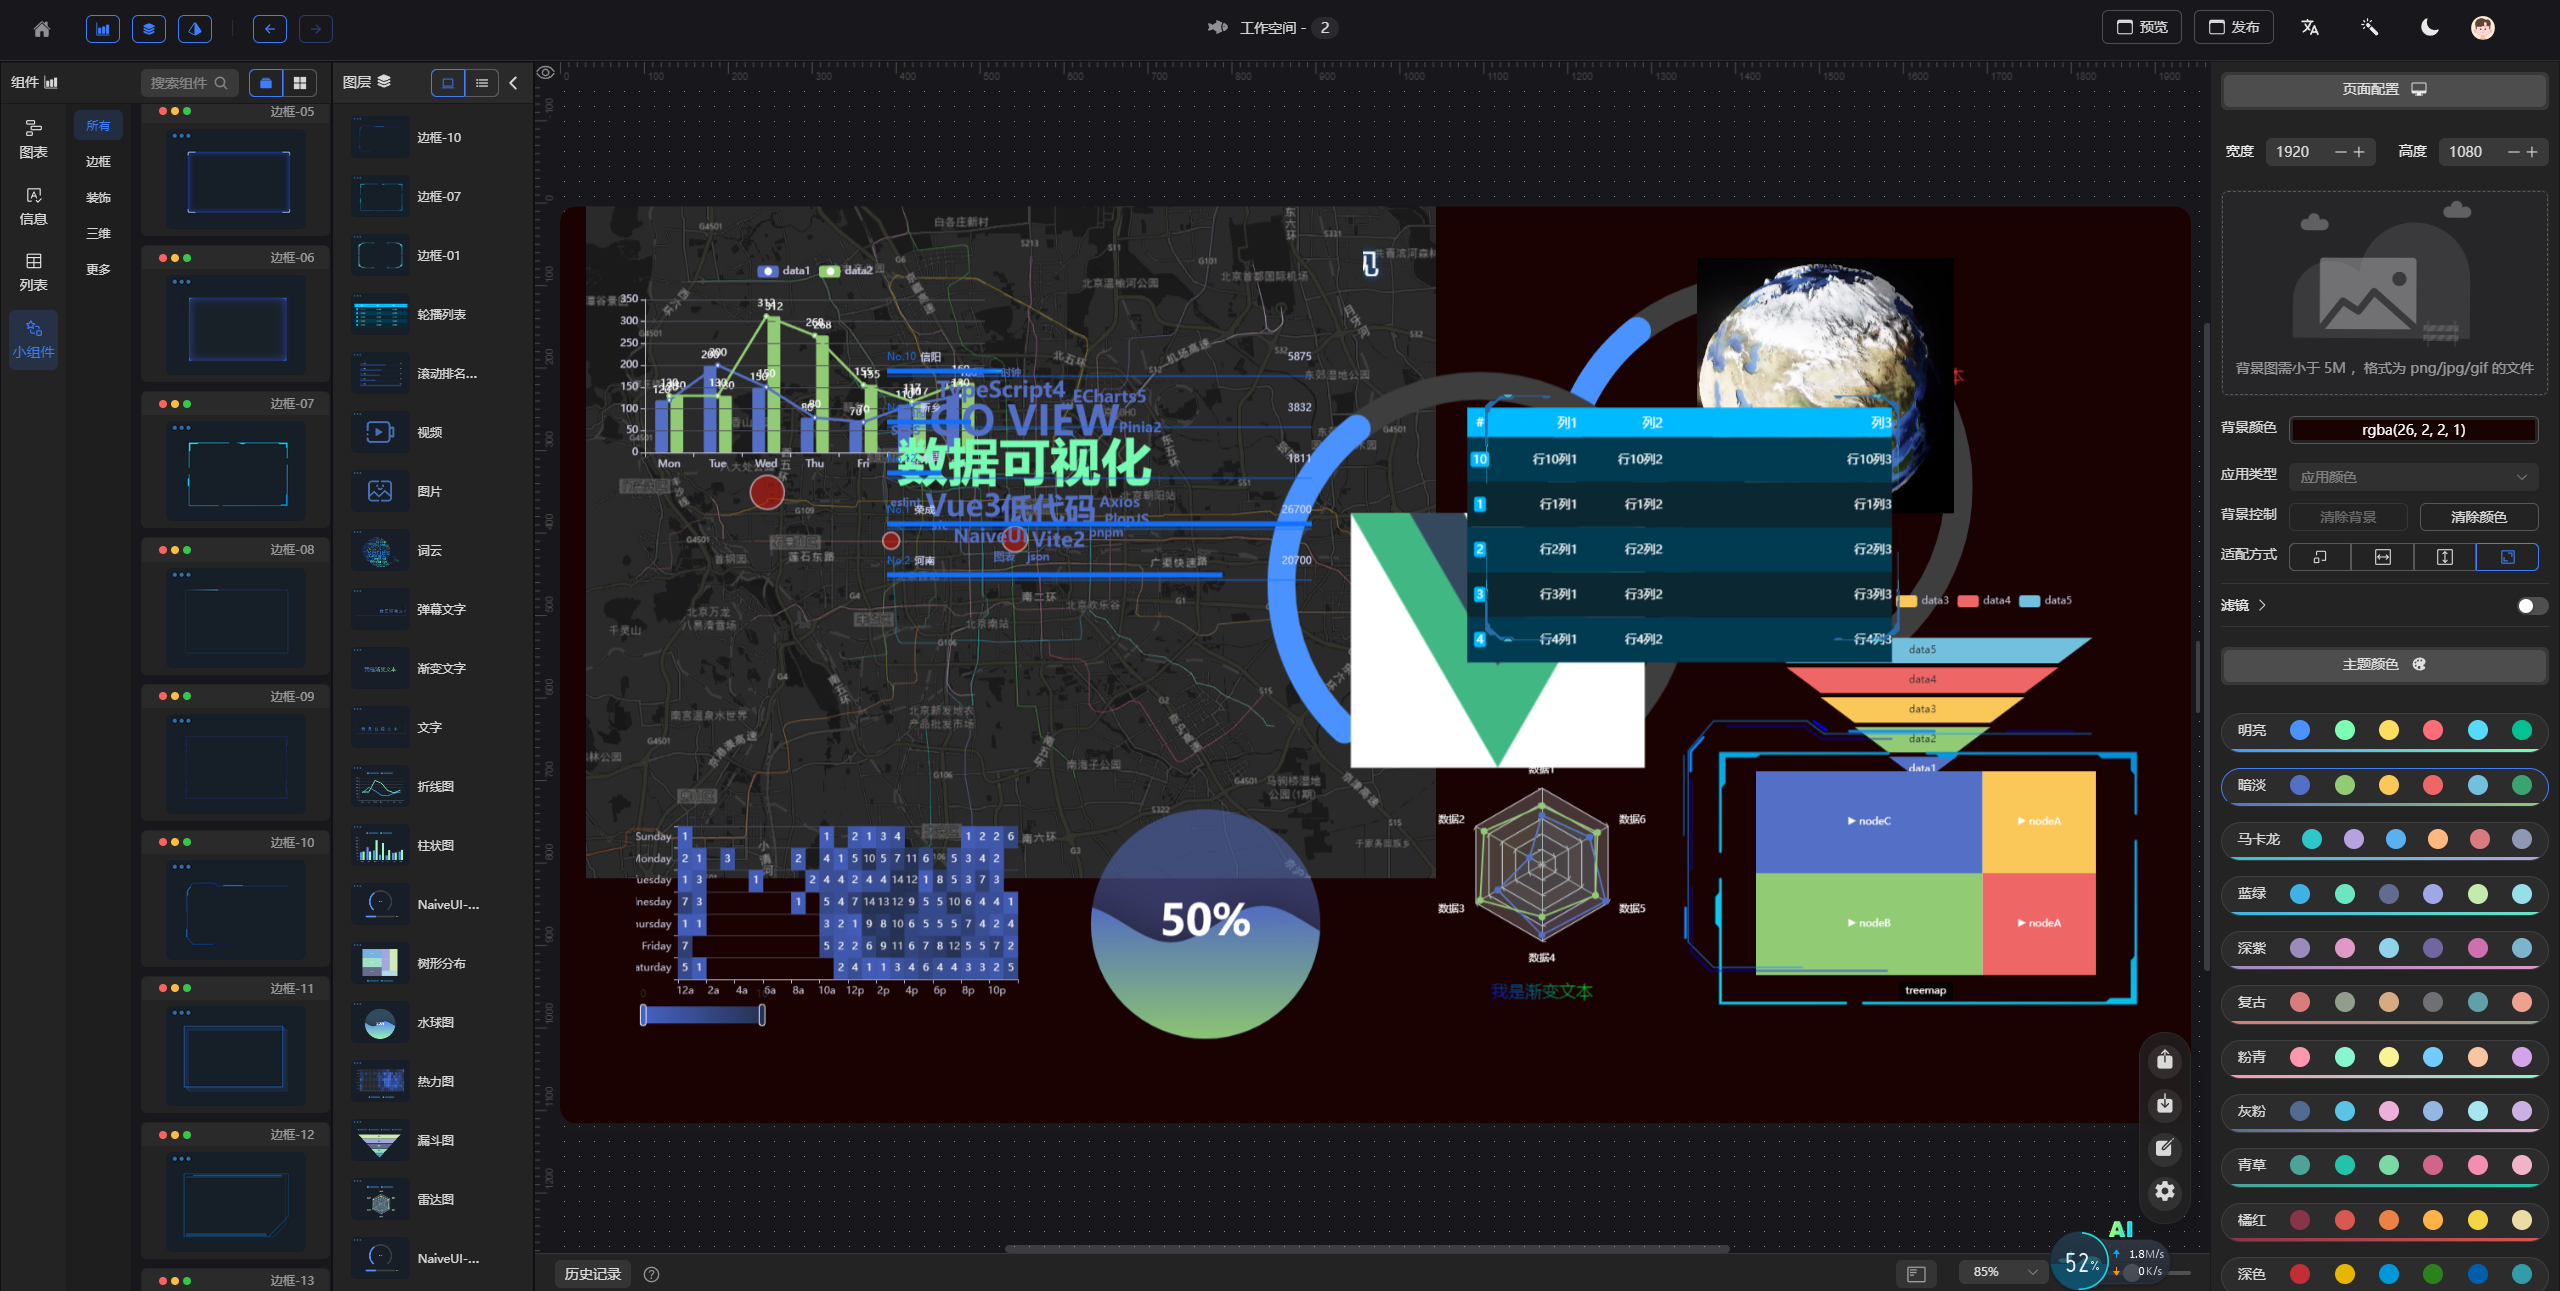Switch layers to thumbnail view mode
Viewport: 2560px width, 1291px height.
(448, 83)
